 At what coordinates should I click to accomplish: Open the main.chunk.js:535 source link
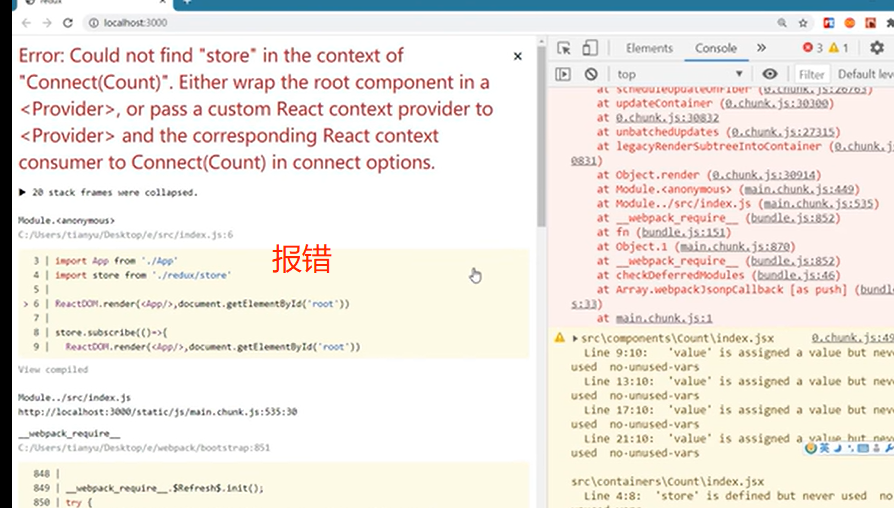click(818, 204)
